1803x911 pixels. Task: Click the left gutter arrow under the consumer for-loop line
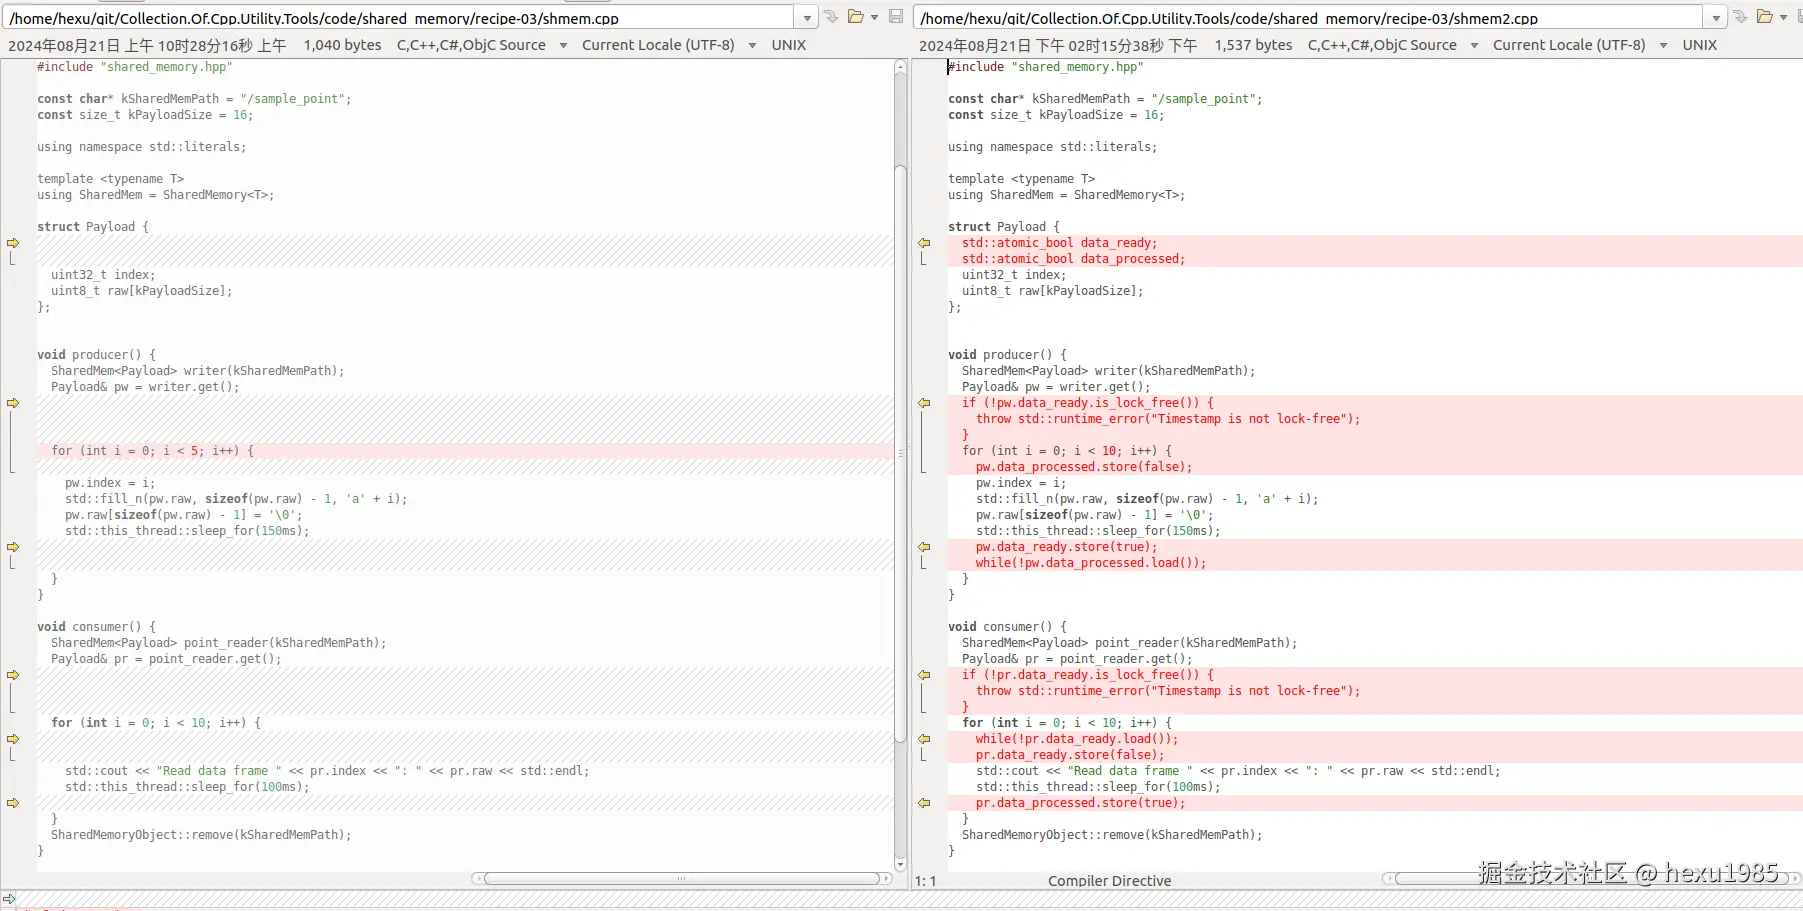point(13,739)
